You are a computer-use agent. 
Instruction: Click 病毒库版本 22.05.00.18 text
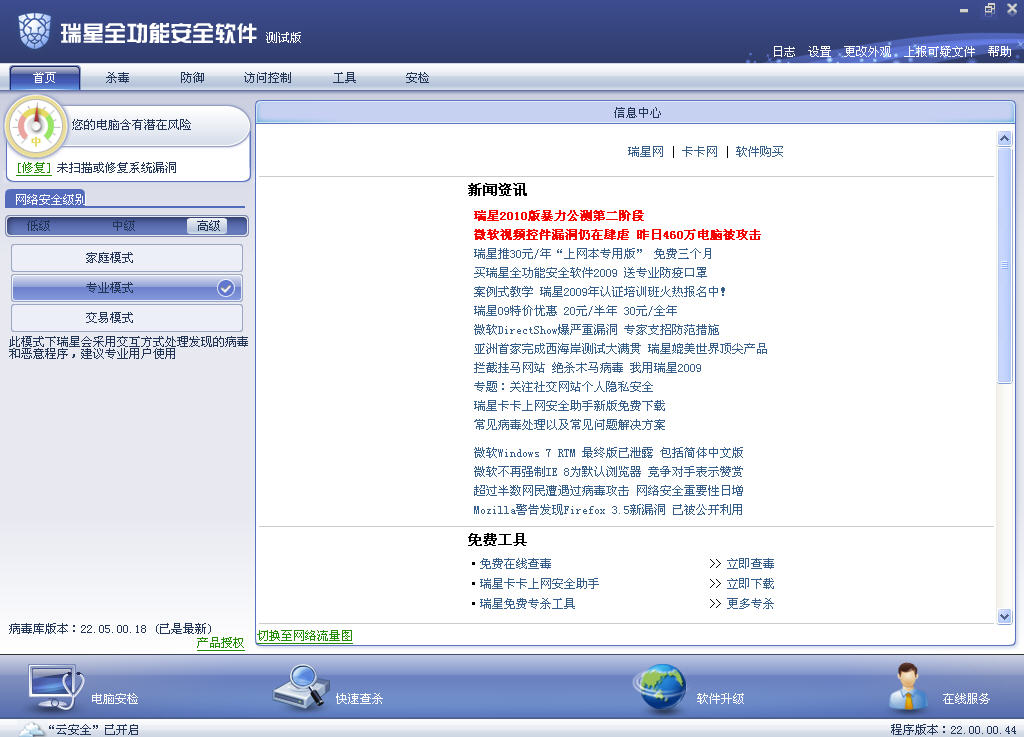coord(110,629)
